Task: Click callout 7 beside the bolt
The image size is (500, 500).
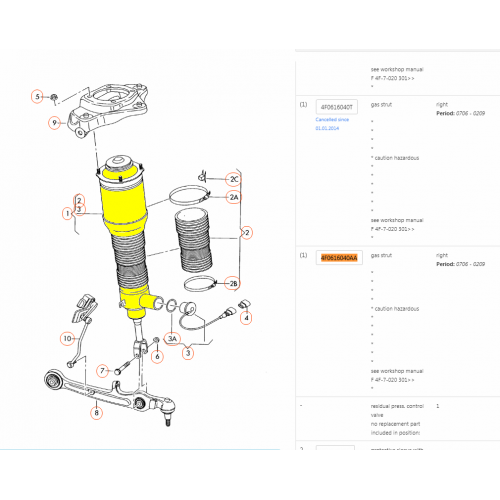Action: click(x=102, y=371)
